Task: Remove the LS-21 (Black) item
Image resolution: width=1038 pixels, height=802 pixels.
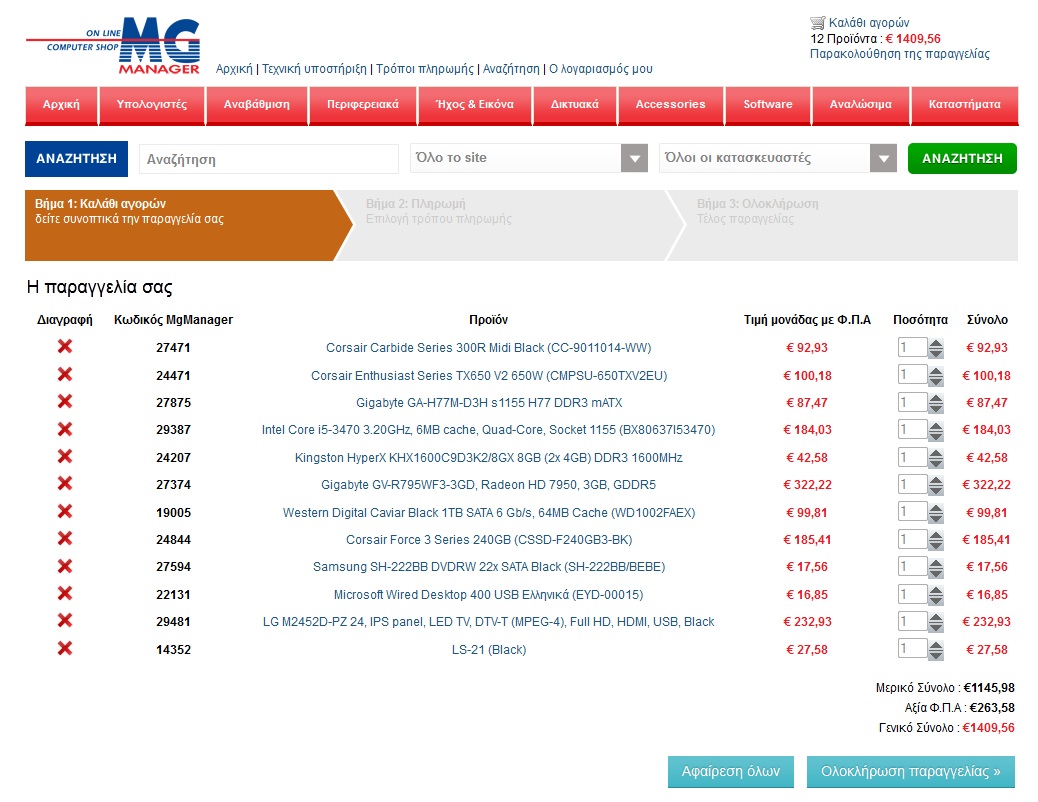Action: pyautogui.click(x=65, y=648)
